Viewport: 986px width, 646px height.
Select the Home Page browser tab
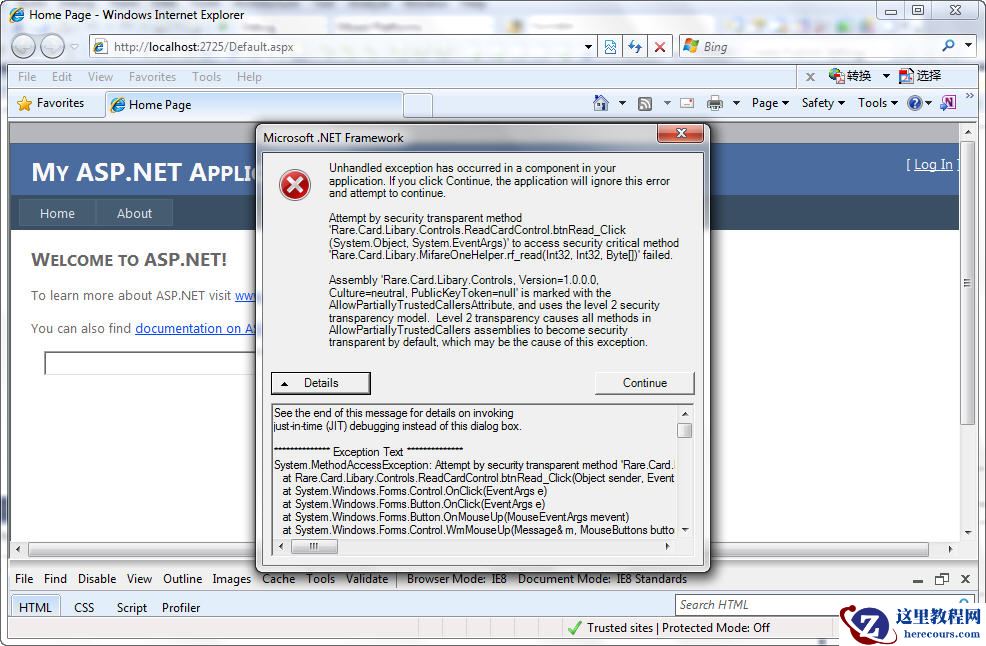[x=254, y=104]
